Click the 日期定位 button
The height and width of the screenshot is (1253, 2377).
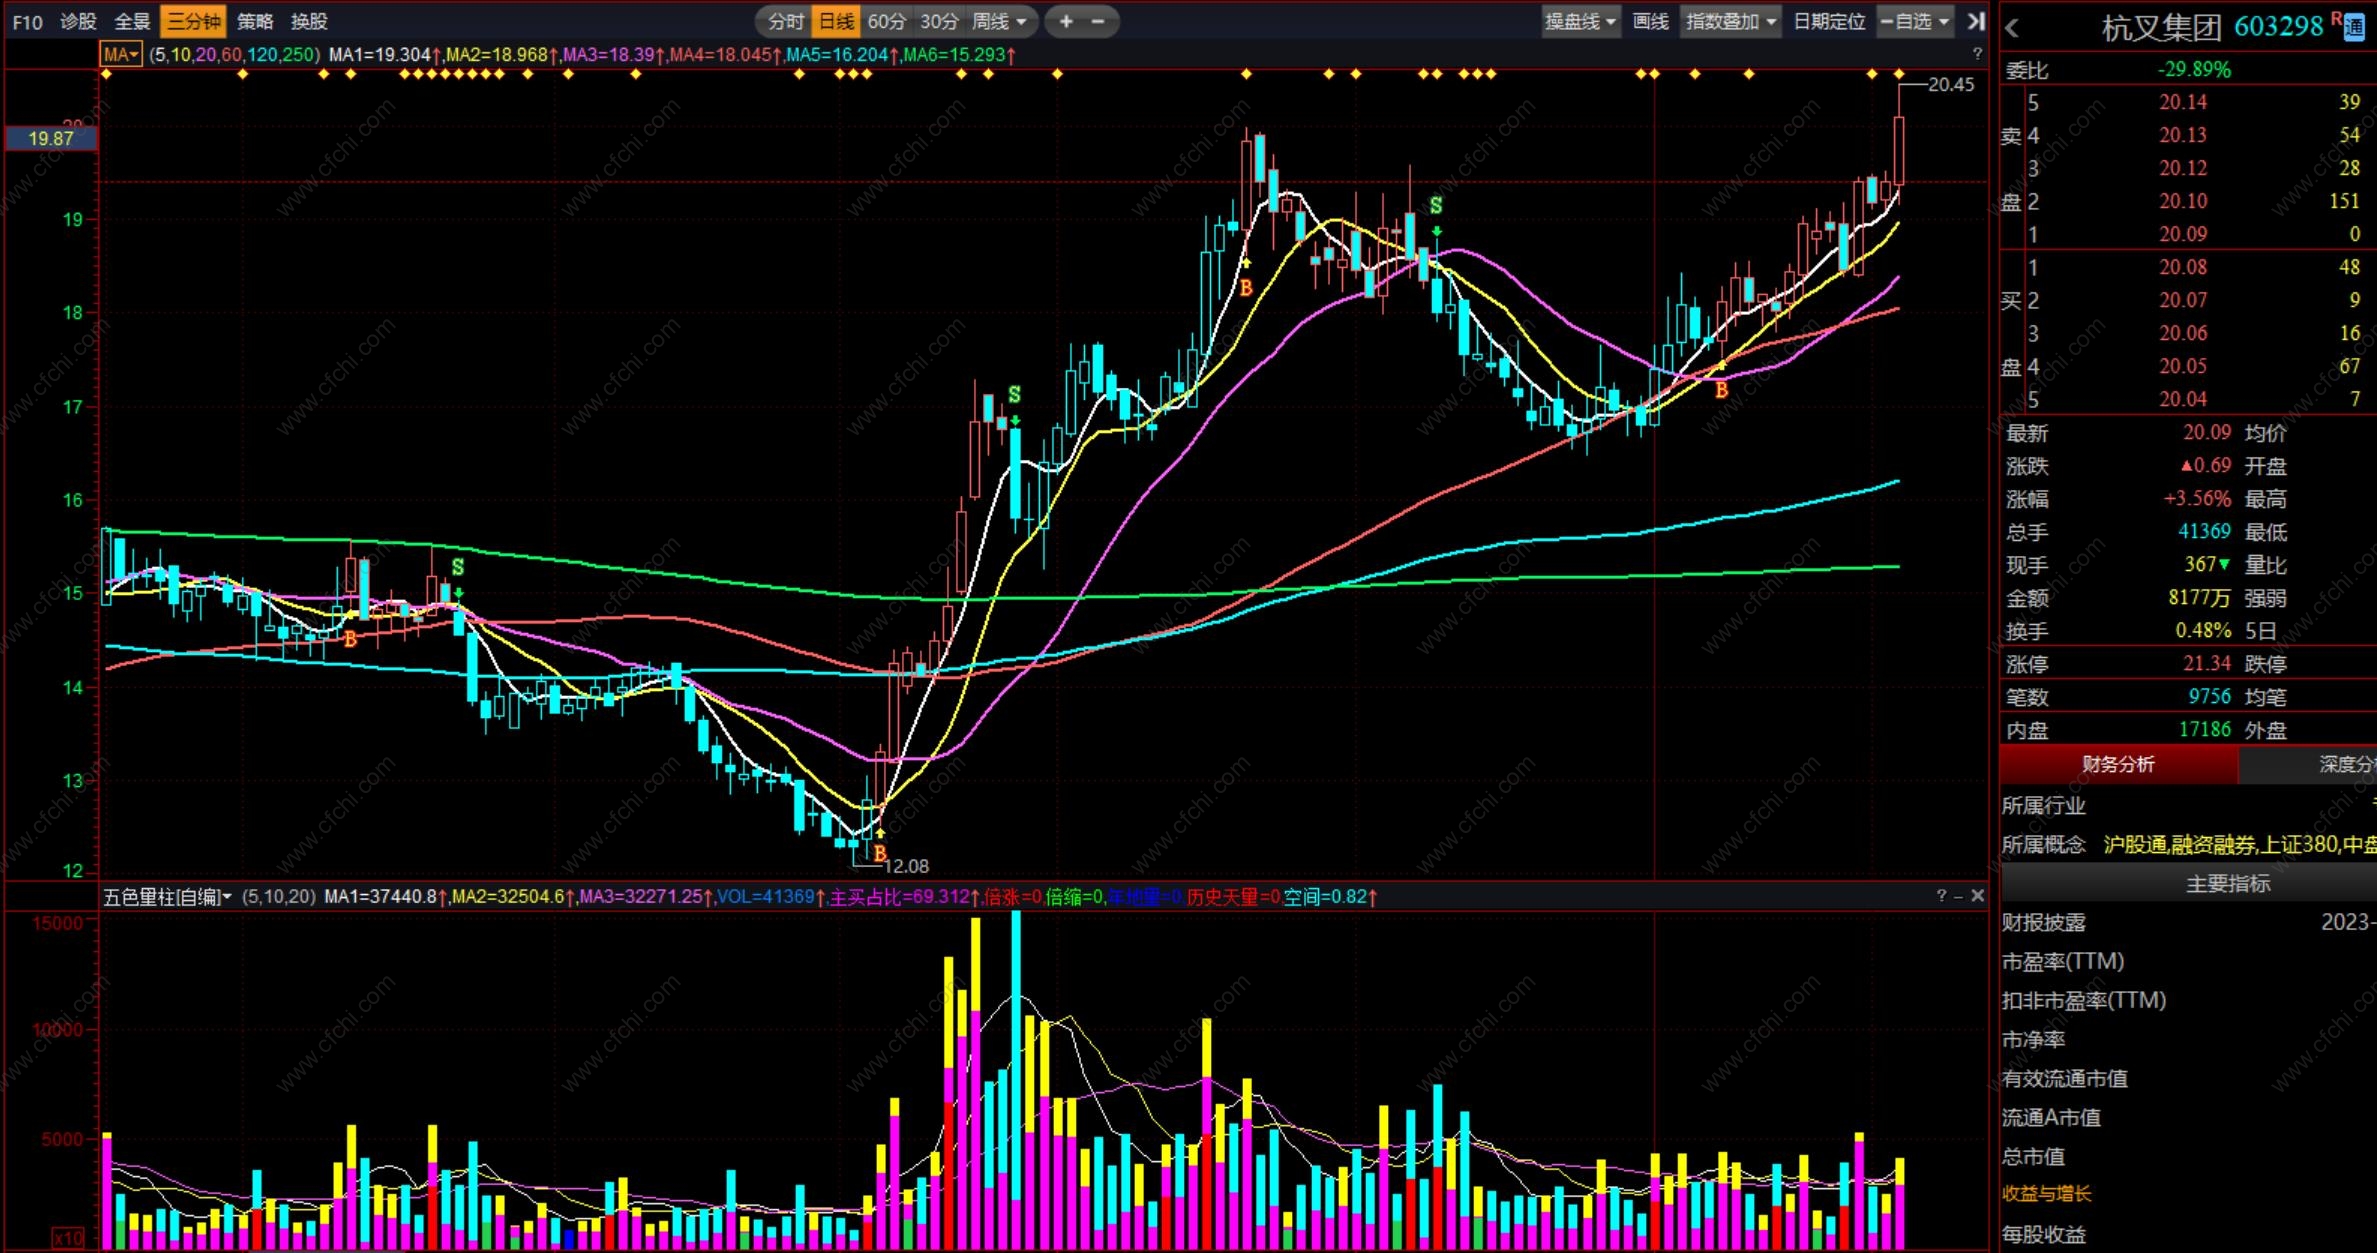coord(1828,21)
